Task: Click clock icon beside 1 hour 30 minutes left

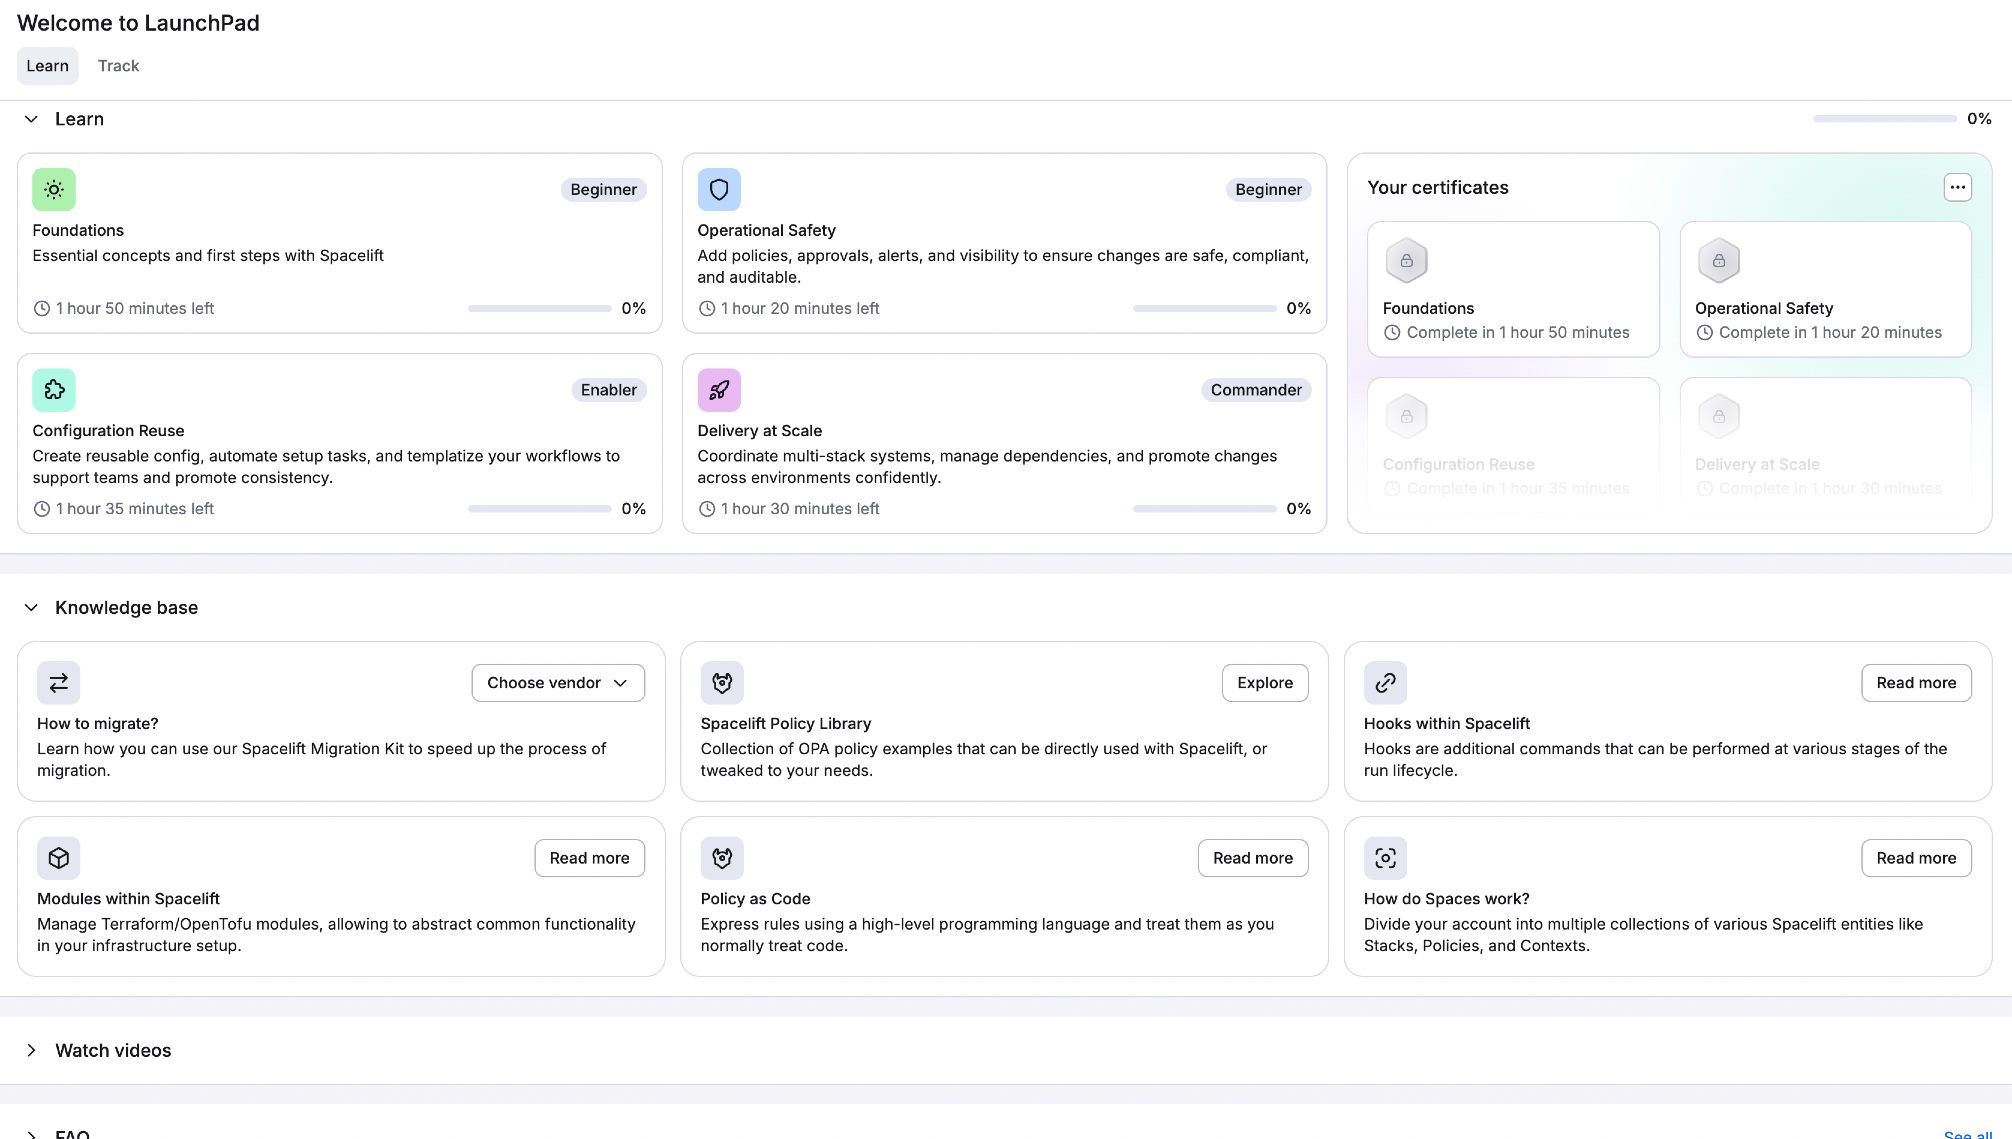Action: click(x=706, y=509)
